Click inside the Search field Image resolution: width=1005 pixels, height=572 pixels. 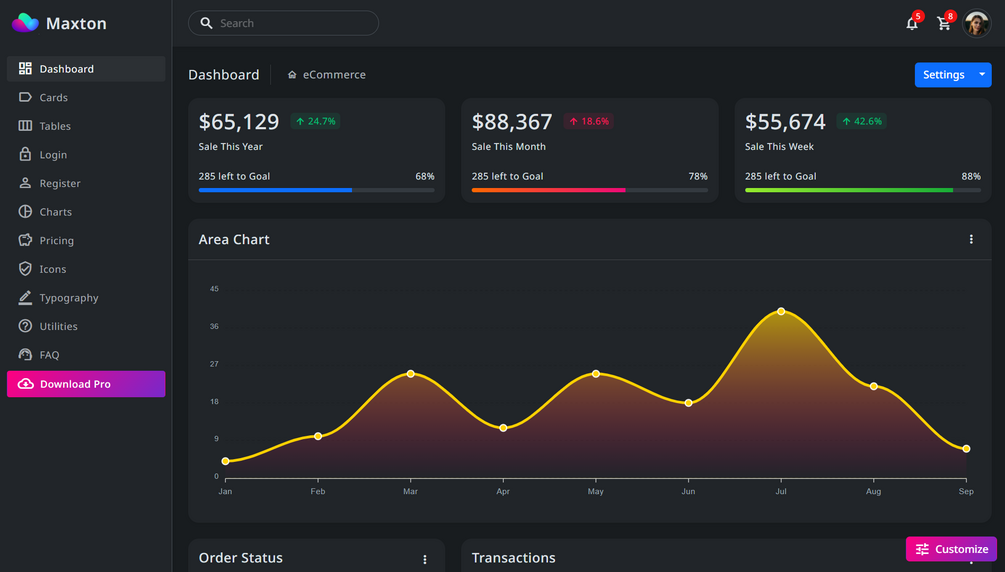[283, 23]
